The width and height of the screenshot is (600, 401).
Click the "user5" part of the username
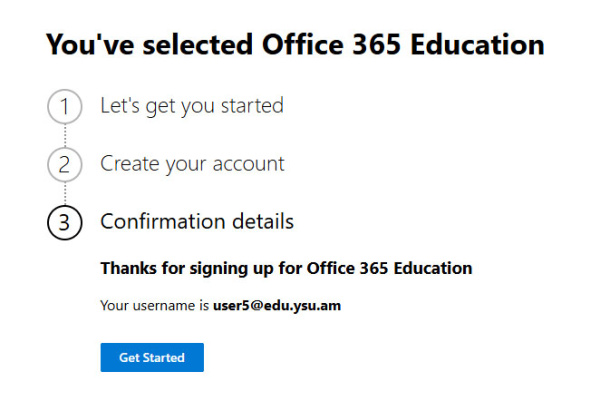click(230, 306)
